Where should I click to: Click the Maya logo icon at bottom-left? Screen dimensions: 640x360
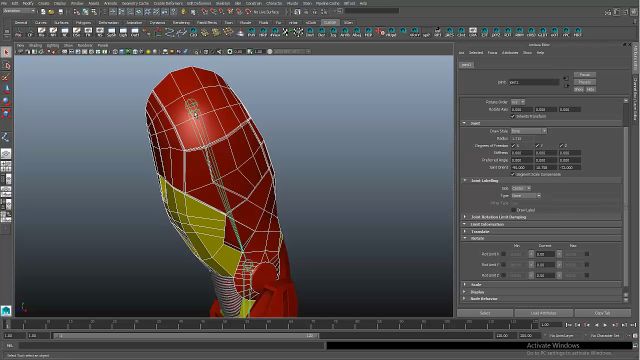(6, 311)
